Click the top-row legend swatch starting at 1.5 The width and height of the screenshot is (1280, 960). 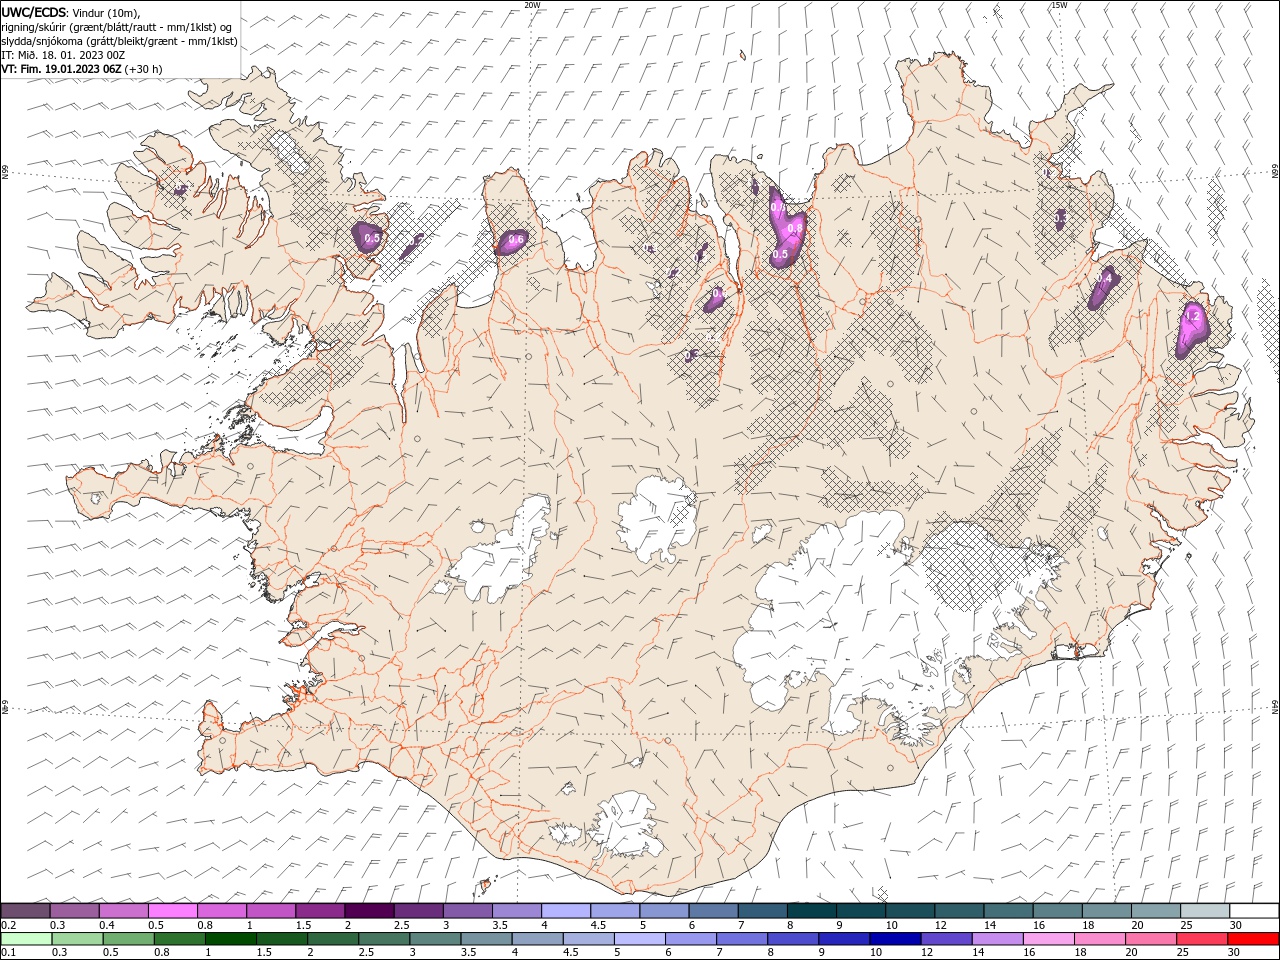[320, 910]
